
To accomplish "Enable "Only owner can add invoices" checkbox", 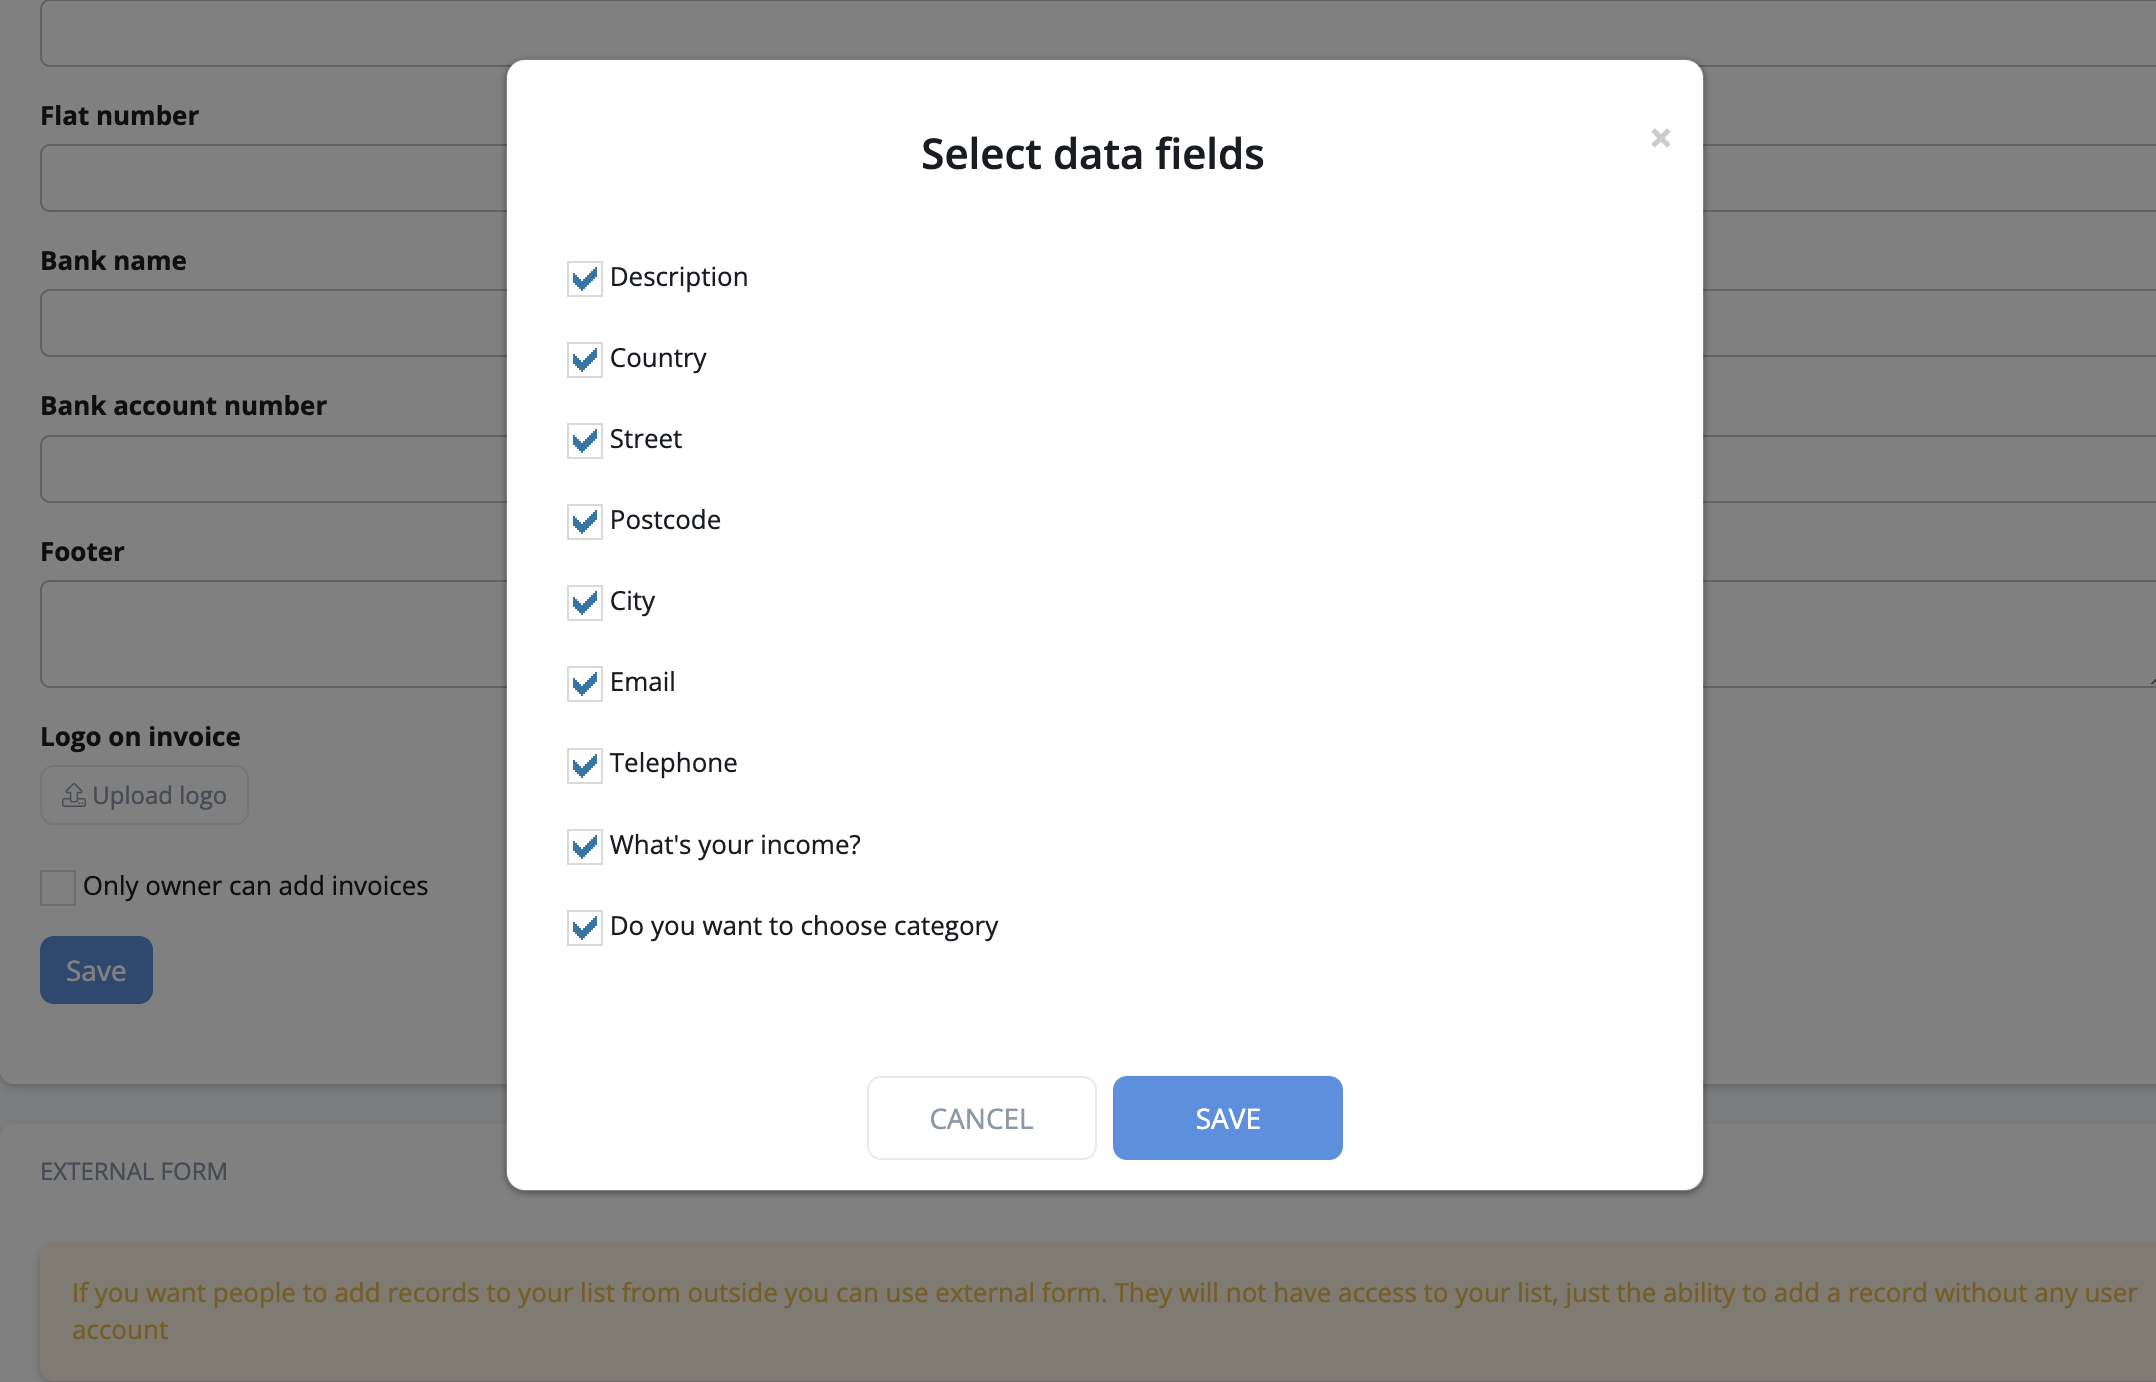I will tap(58, 887).
